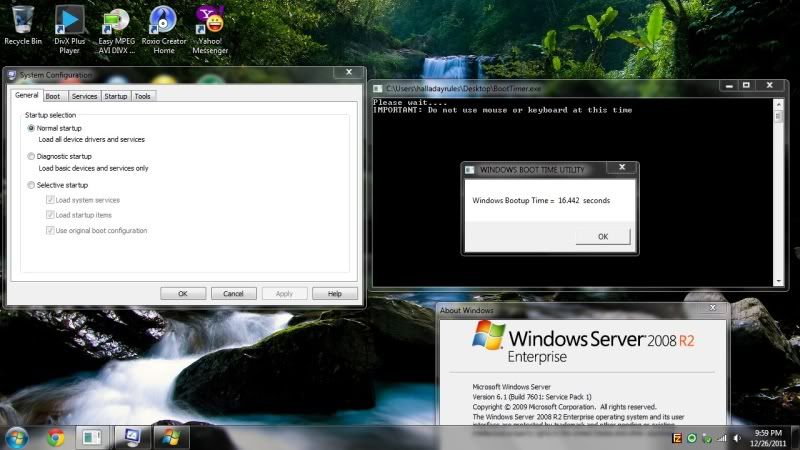
Task: Click Help in System Configuration
Action: click(335, 293)
